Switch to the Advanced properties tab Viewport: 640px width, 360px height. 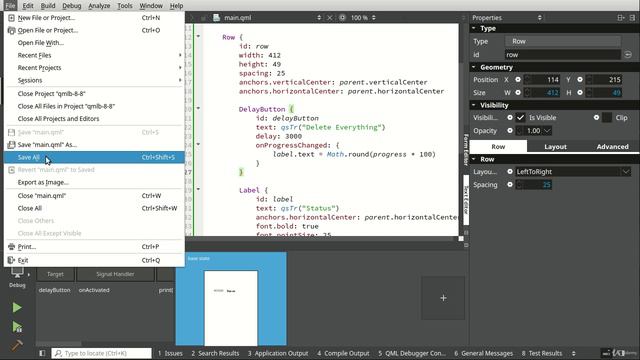point(612,147)
